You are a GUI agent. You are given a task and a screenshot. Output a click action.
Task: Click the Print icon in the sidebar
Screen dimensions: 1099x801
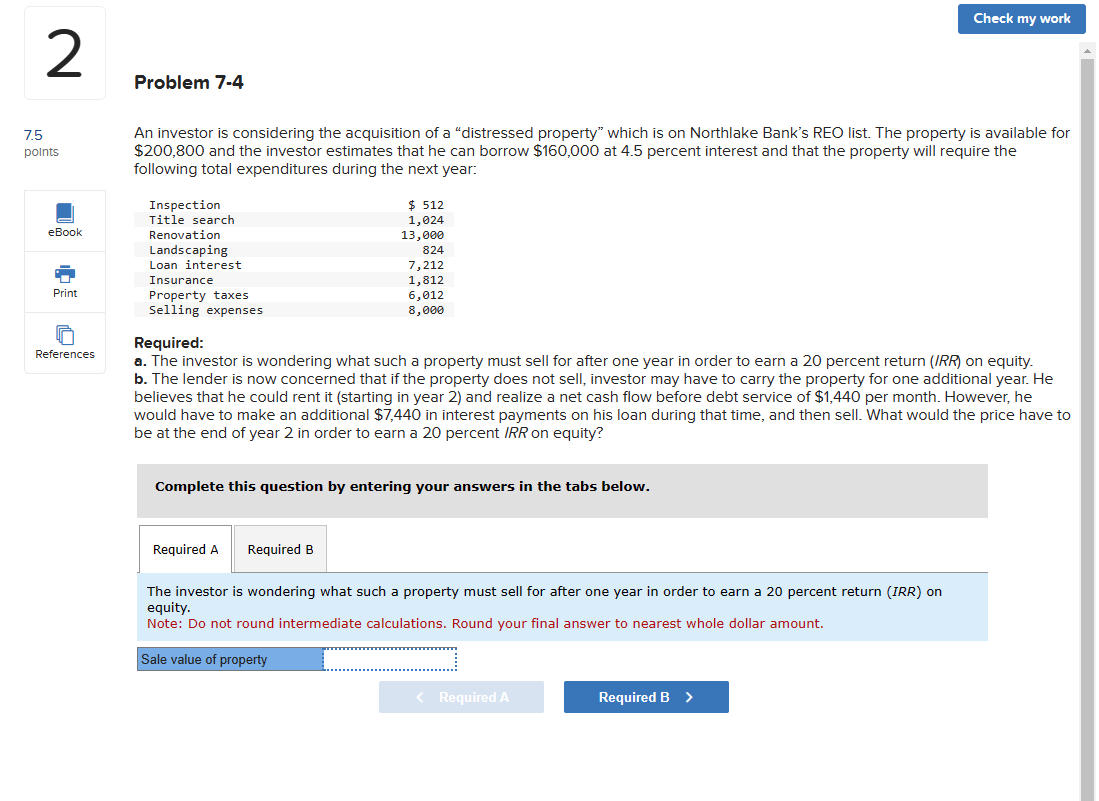coord(64,281)
